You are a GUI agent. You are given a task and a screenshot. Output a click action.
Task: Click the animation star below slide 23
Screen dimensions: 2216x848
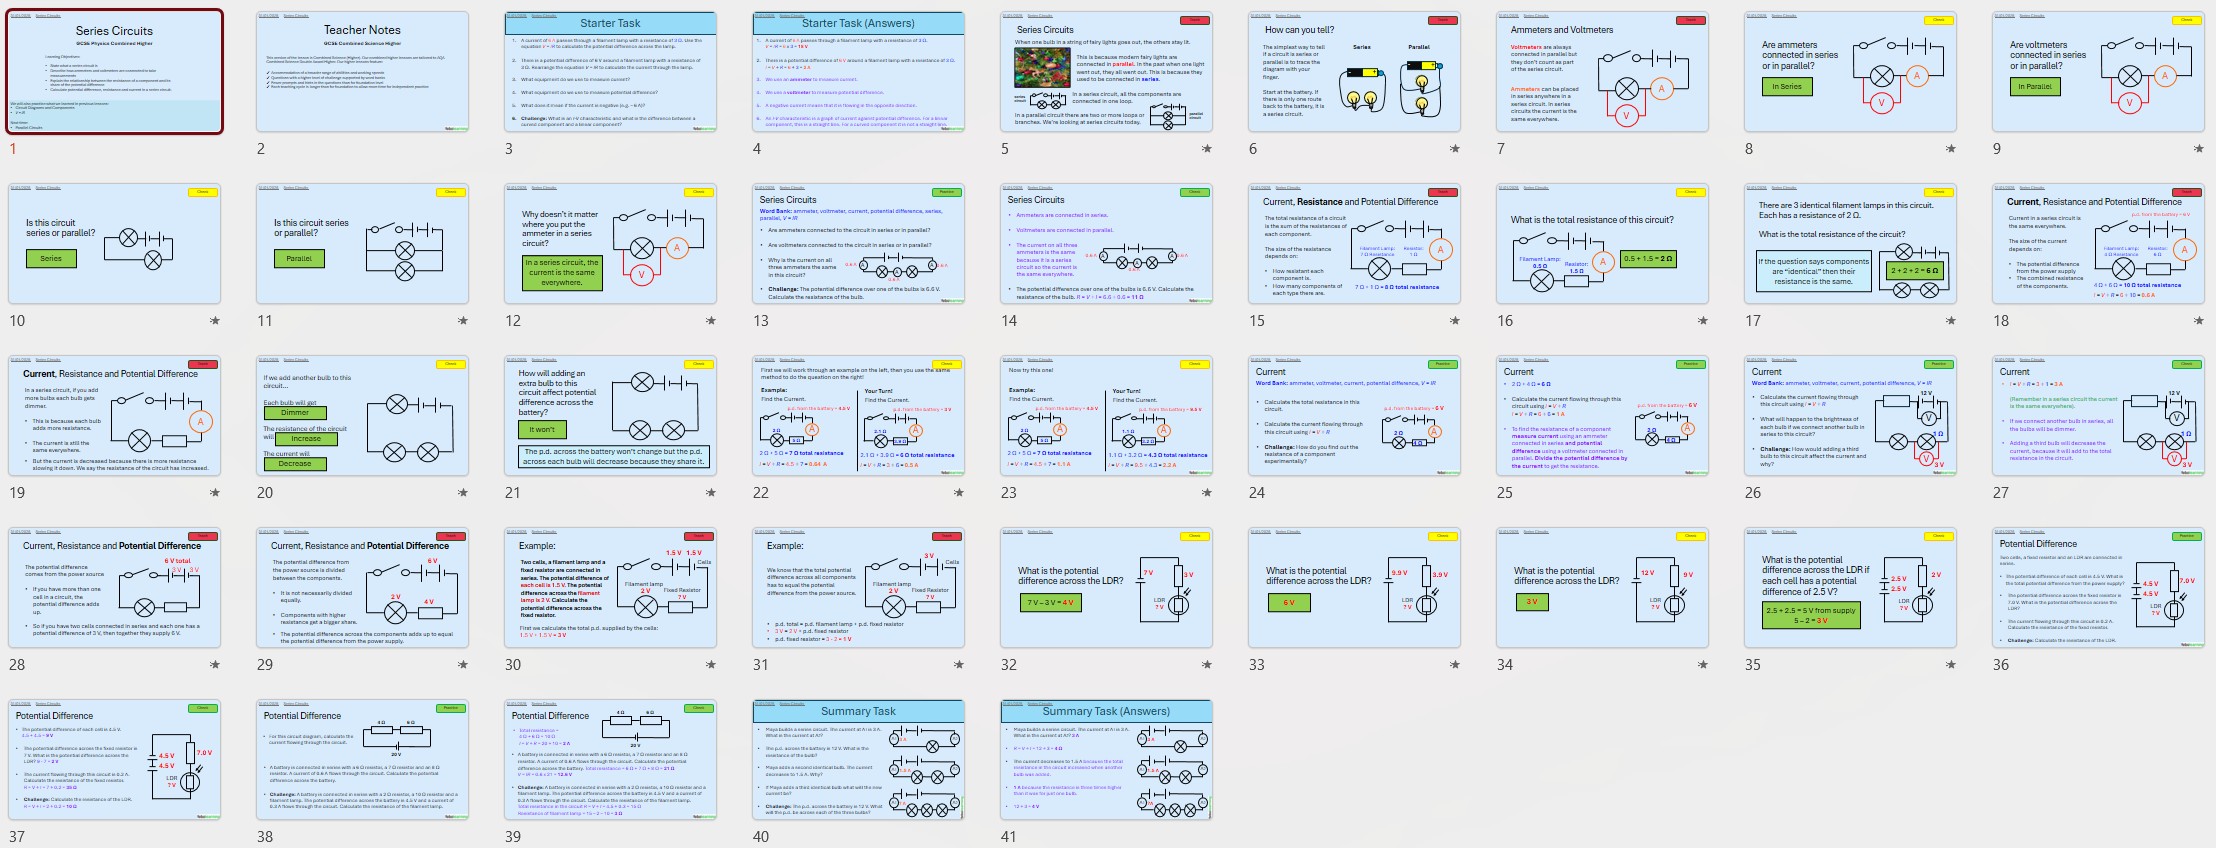tap(1207, 493)
